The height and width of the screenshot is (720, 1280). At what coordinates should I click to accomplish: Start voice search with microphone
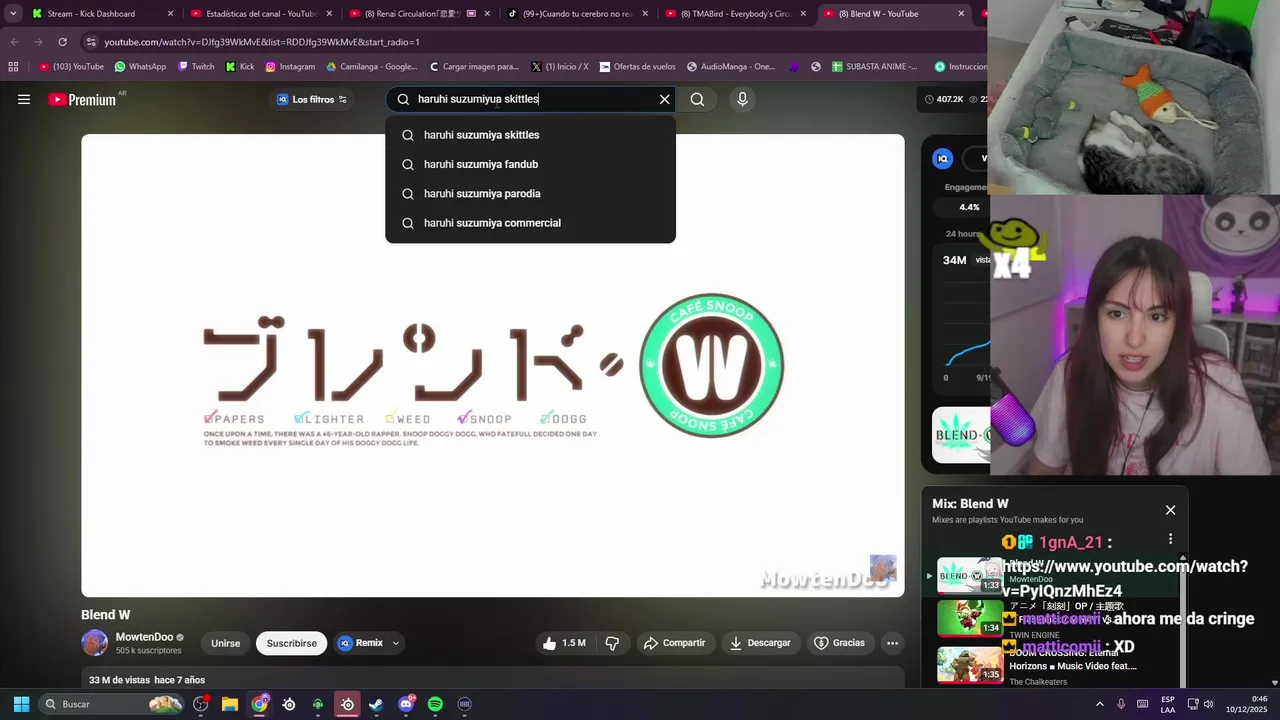(x=742, y=99)
